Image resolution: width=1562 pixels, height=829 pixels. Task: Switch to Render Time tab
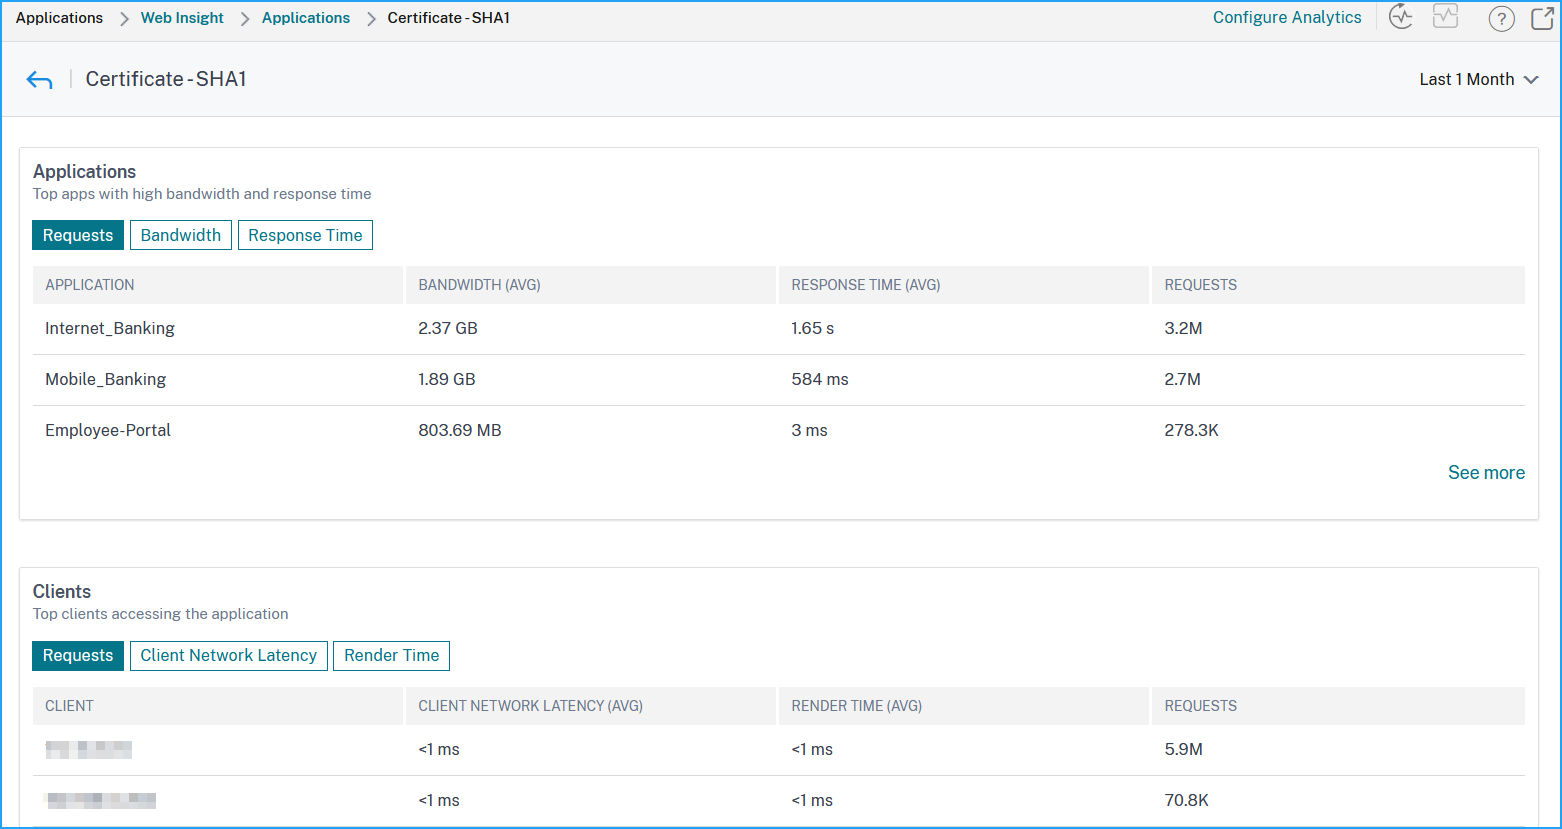tap(392, 656)
